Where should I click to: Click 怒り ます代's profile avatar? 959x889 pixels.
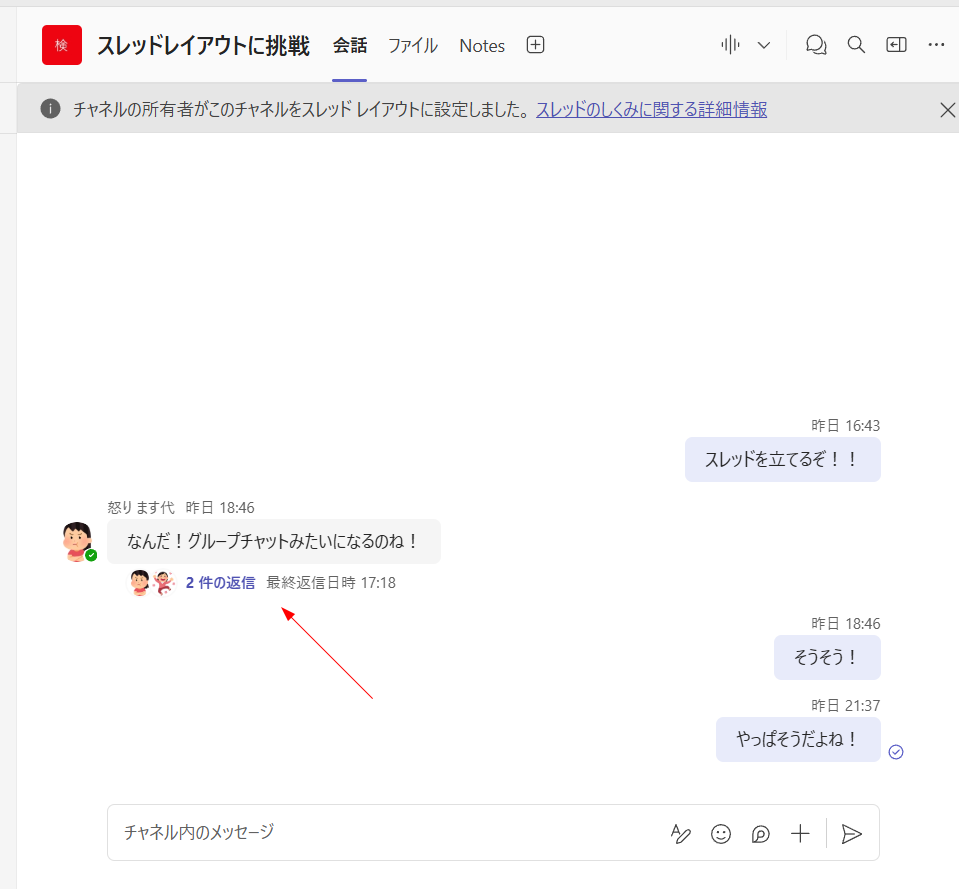click(x=77, y=541)
